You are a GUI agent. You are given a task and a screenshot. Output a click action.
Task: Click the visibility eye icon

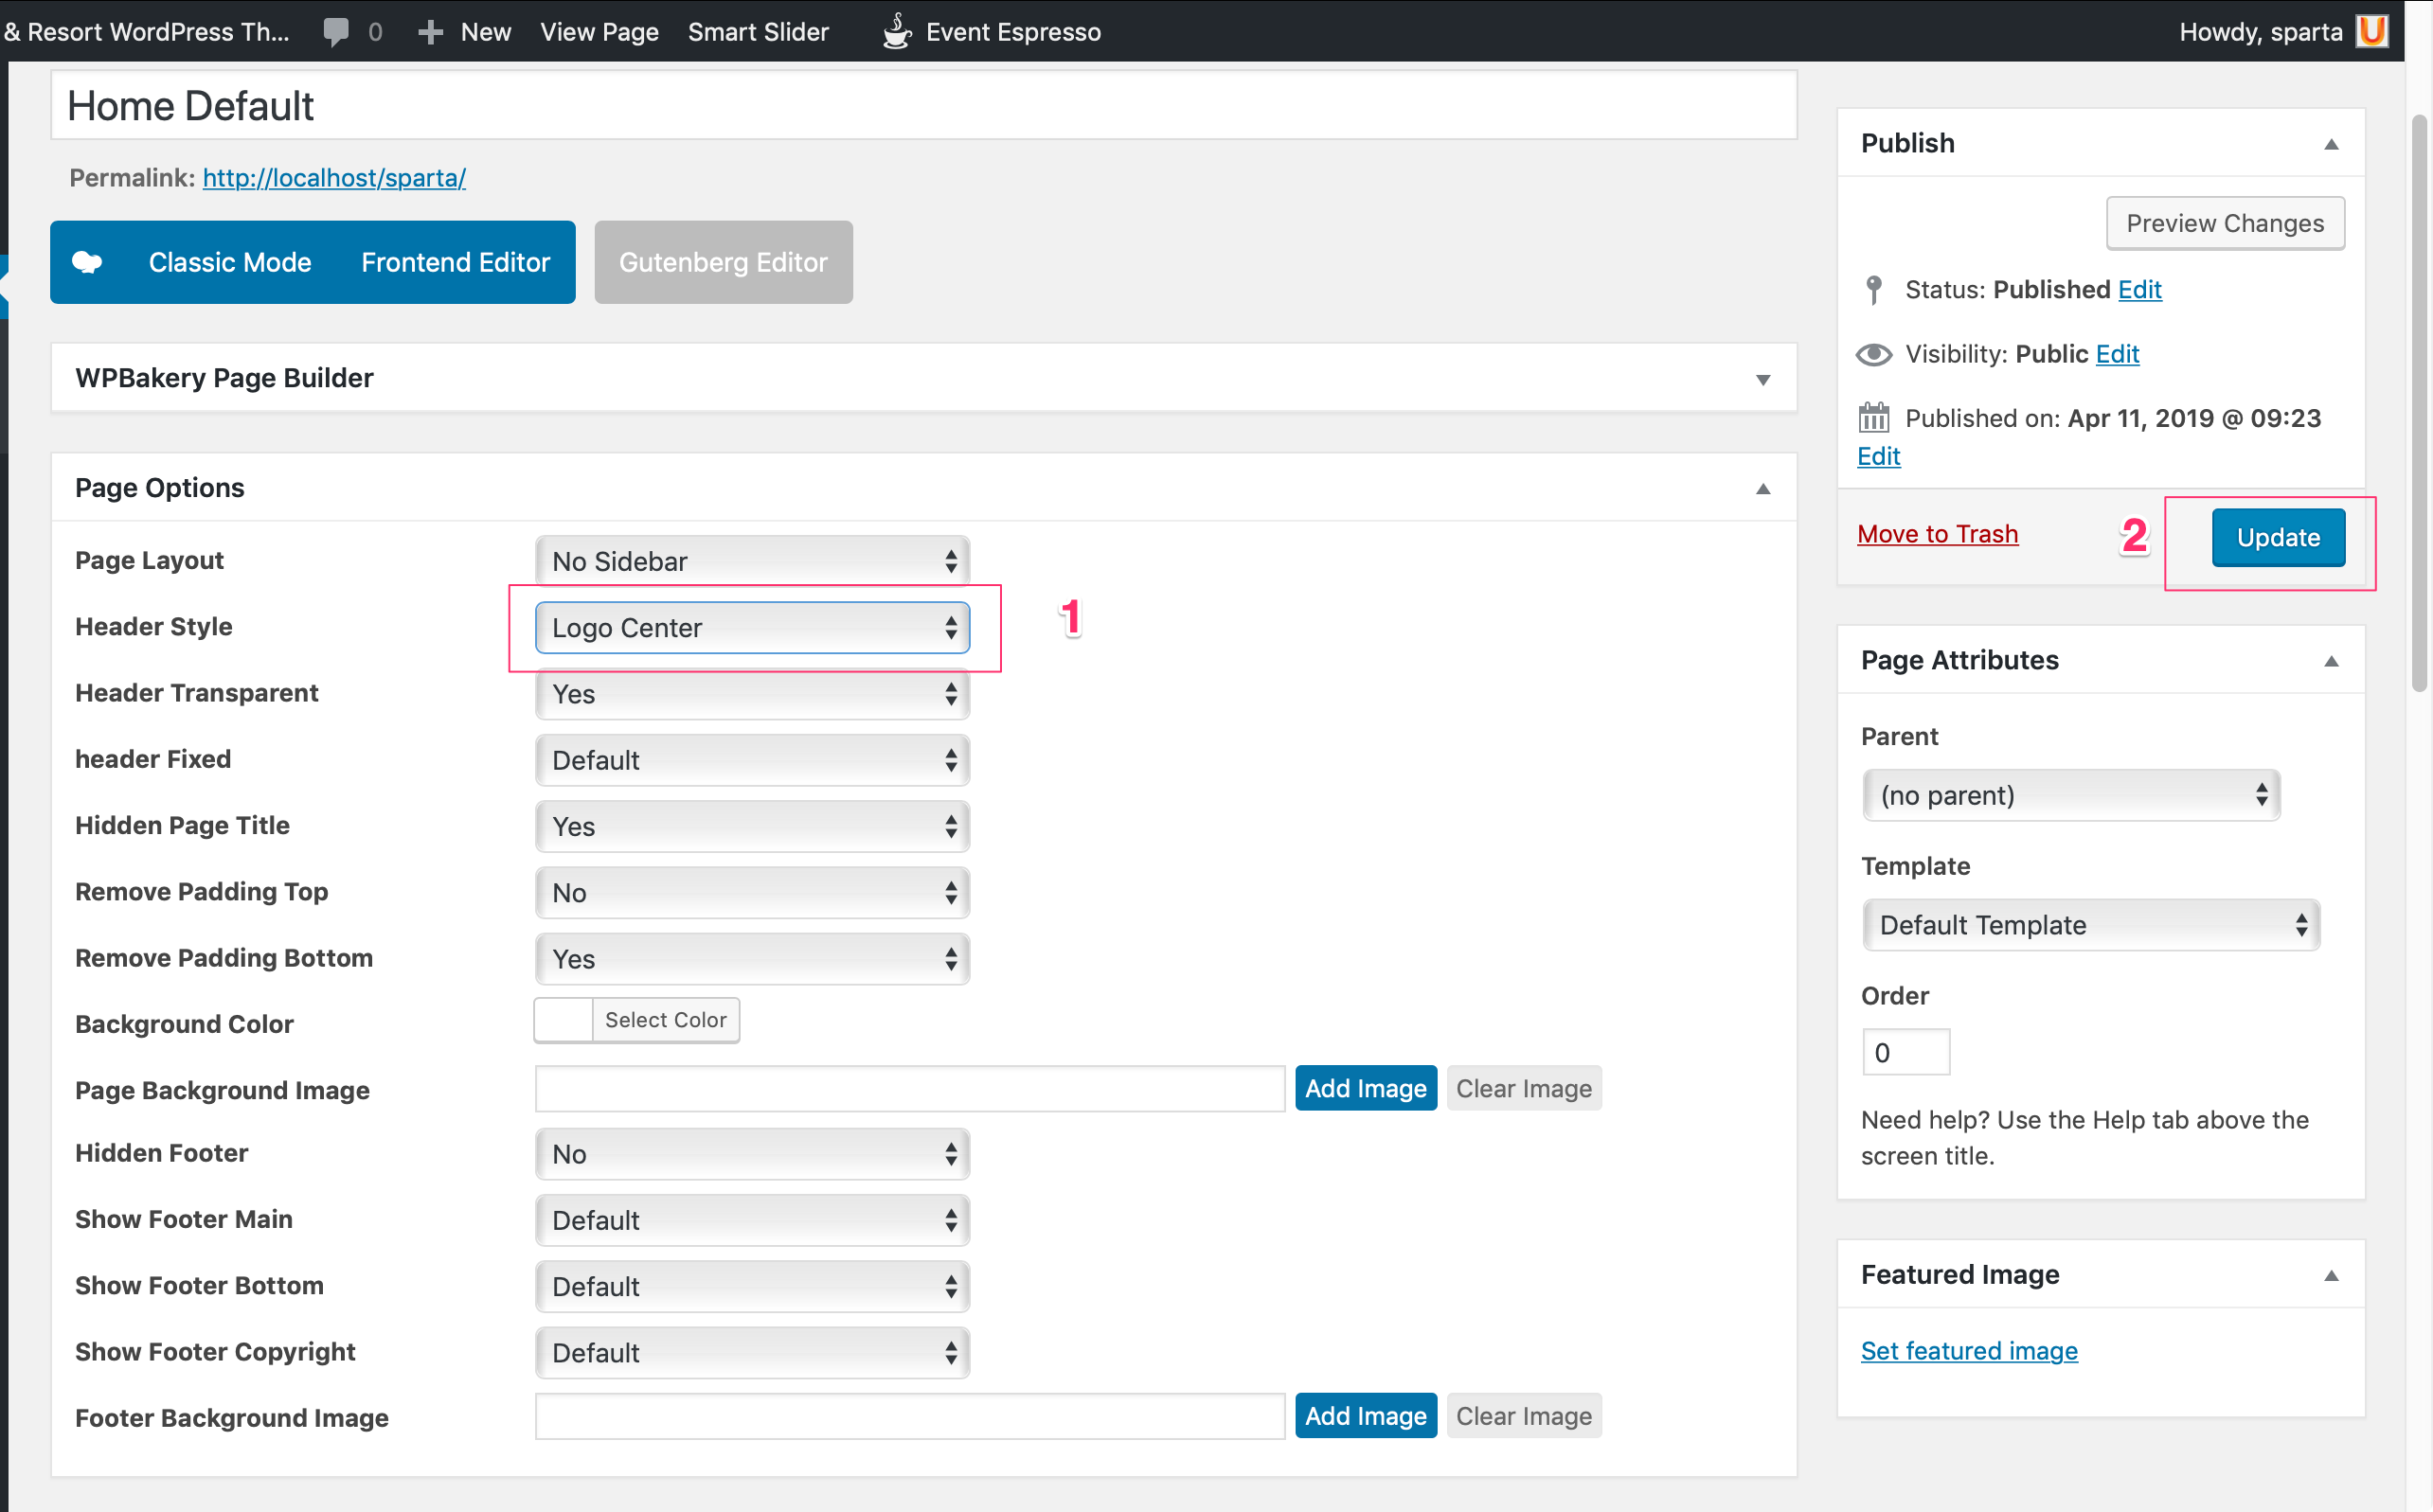pos(1874,355)
